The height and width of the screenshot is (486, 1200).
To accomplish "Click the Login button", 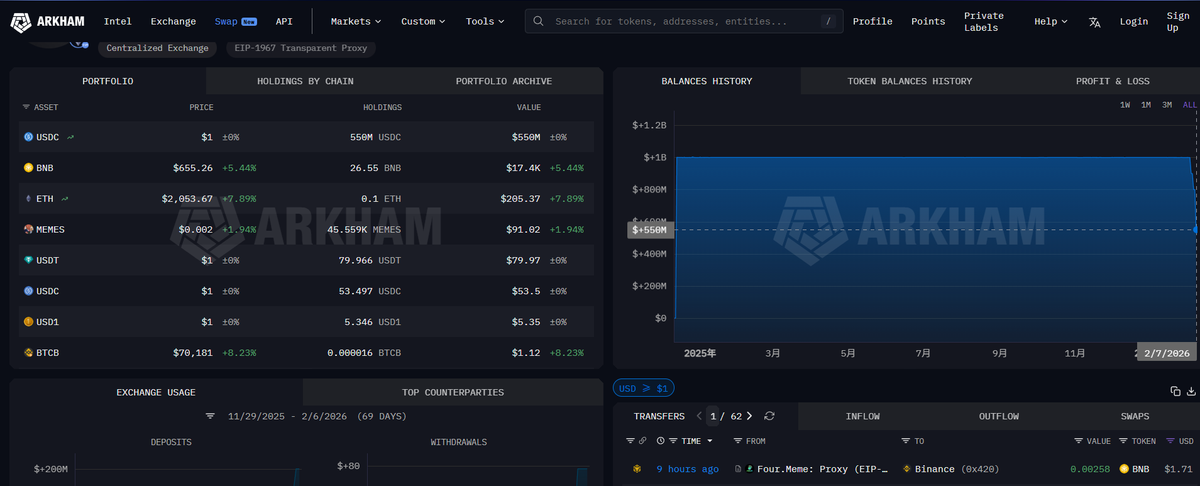I will 1134,21.
